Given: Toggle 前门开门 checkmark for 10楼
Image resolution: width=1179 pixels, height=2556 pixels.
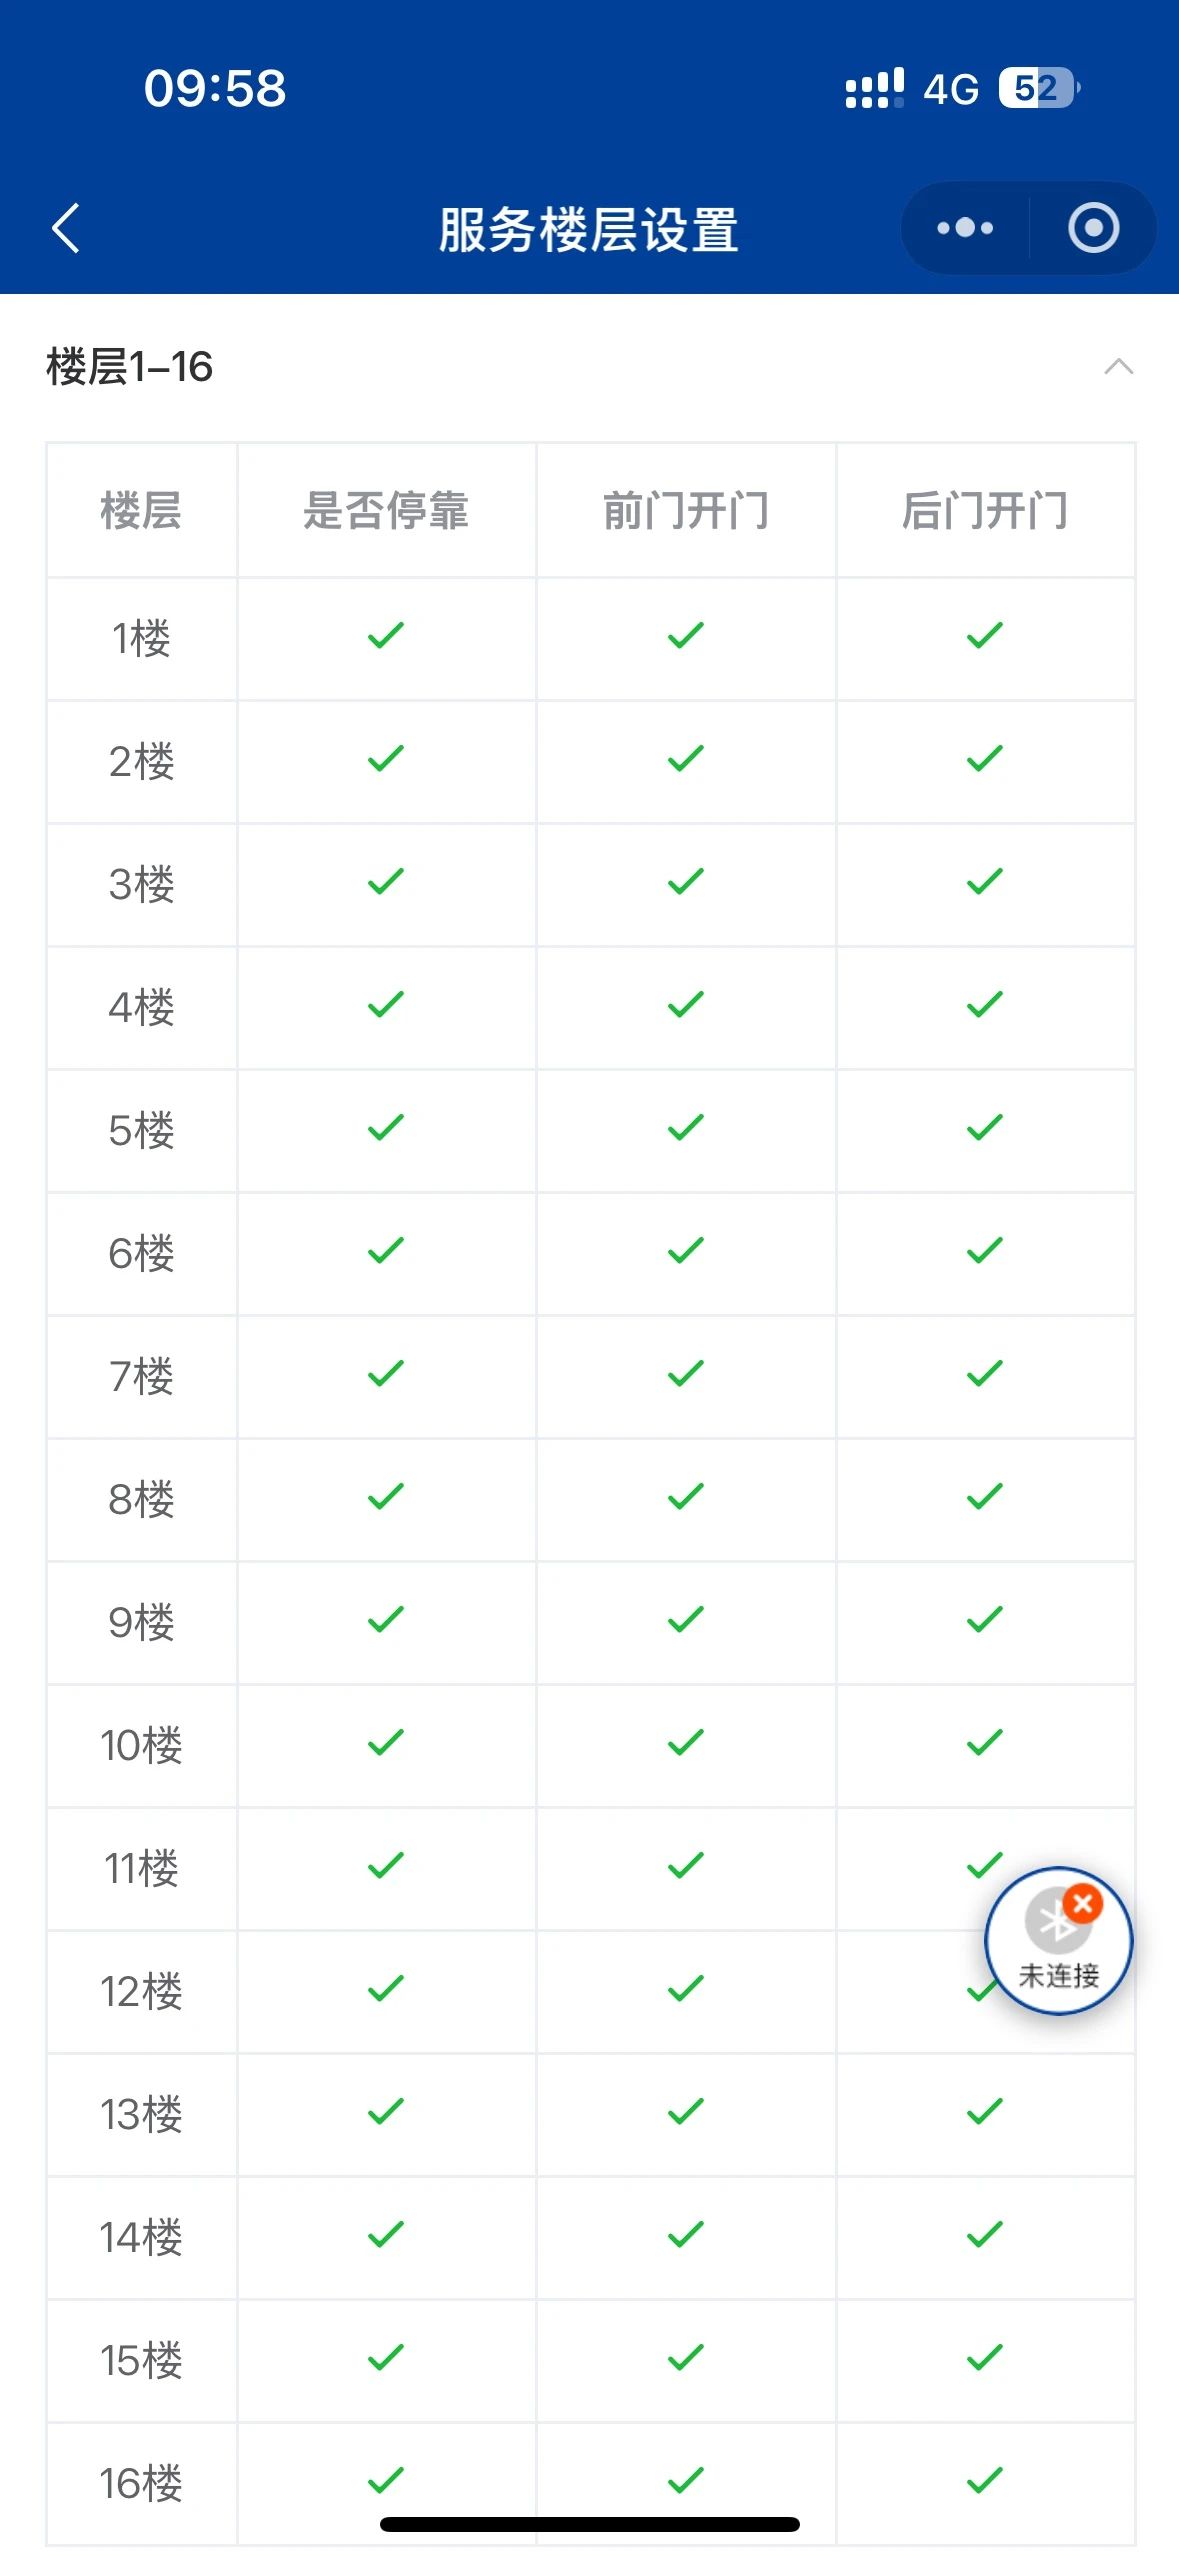Looking at the screenshot, I should (x=686, y=1743).
